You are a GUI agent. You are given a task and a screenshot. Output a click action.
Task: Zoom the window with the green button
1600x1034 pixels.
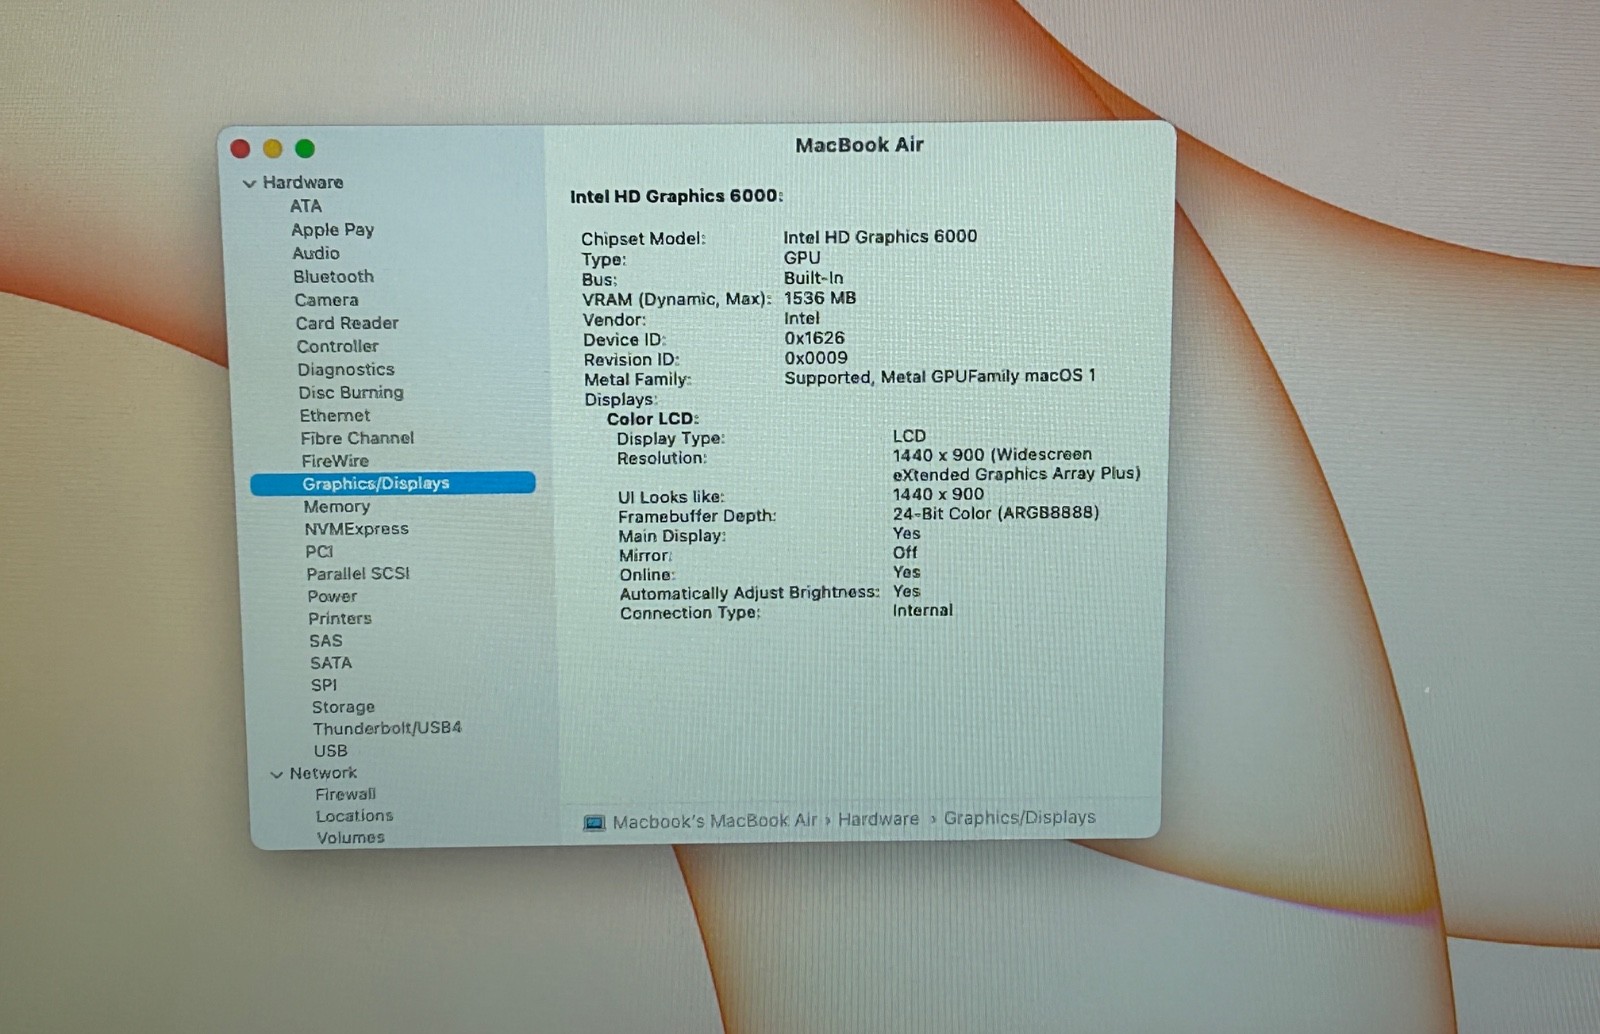point(305,149)
